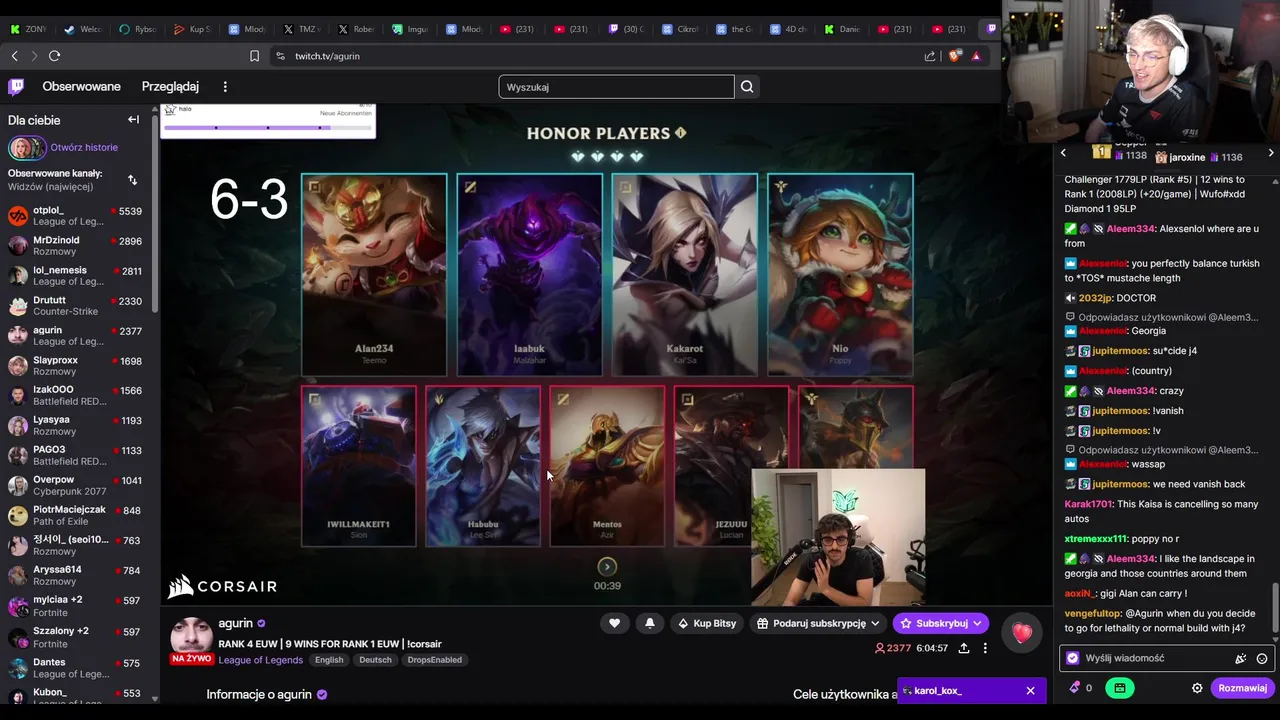Image resolution: width=1280 pixels, height=720 pixels.
Task: Honor Kakarot's Kai'Sa card
Action: pyautogui.click(x=684, y=275)
